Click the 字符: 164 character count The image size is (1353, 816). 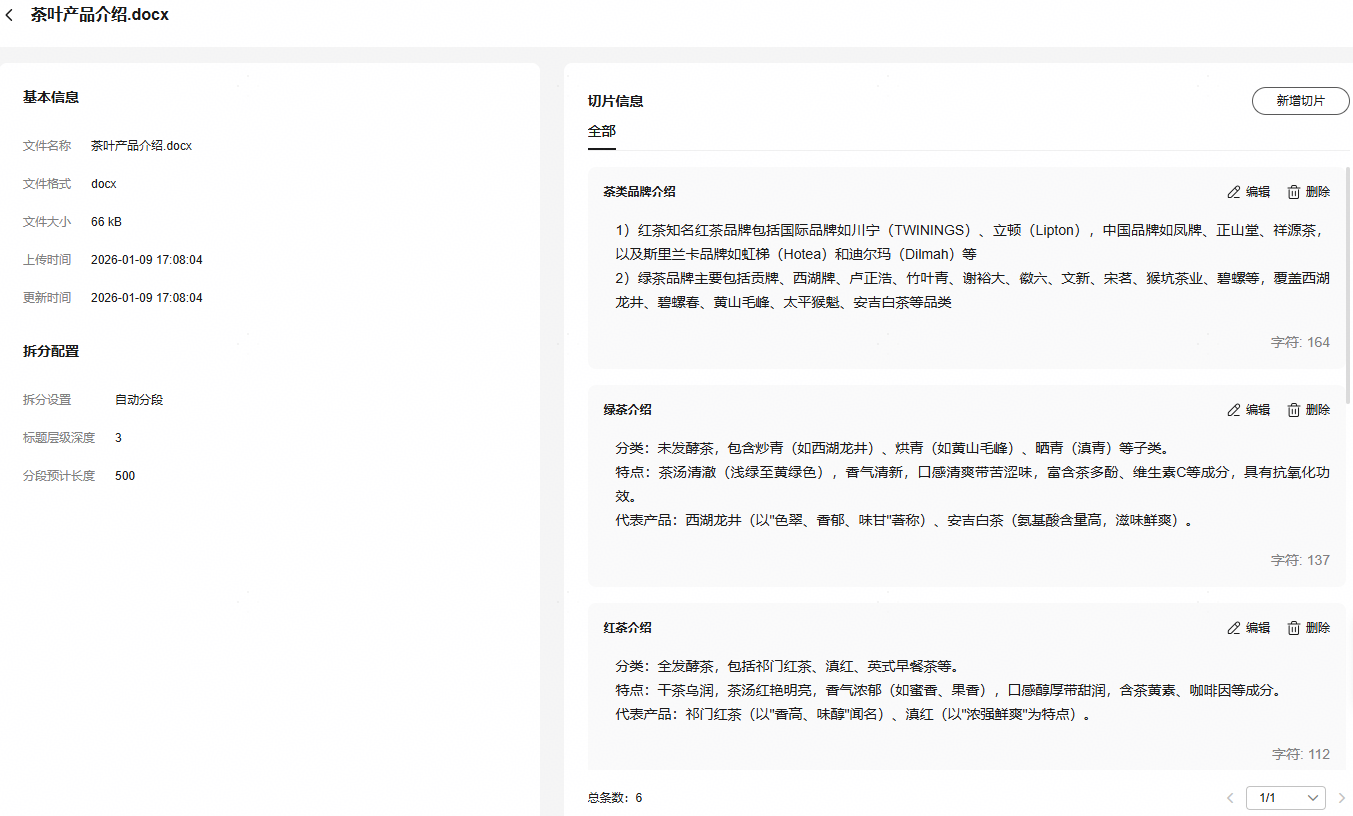(1300, 342)
